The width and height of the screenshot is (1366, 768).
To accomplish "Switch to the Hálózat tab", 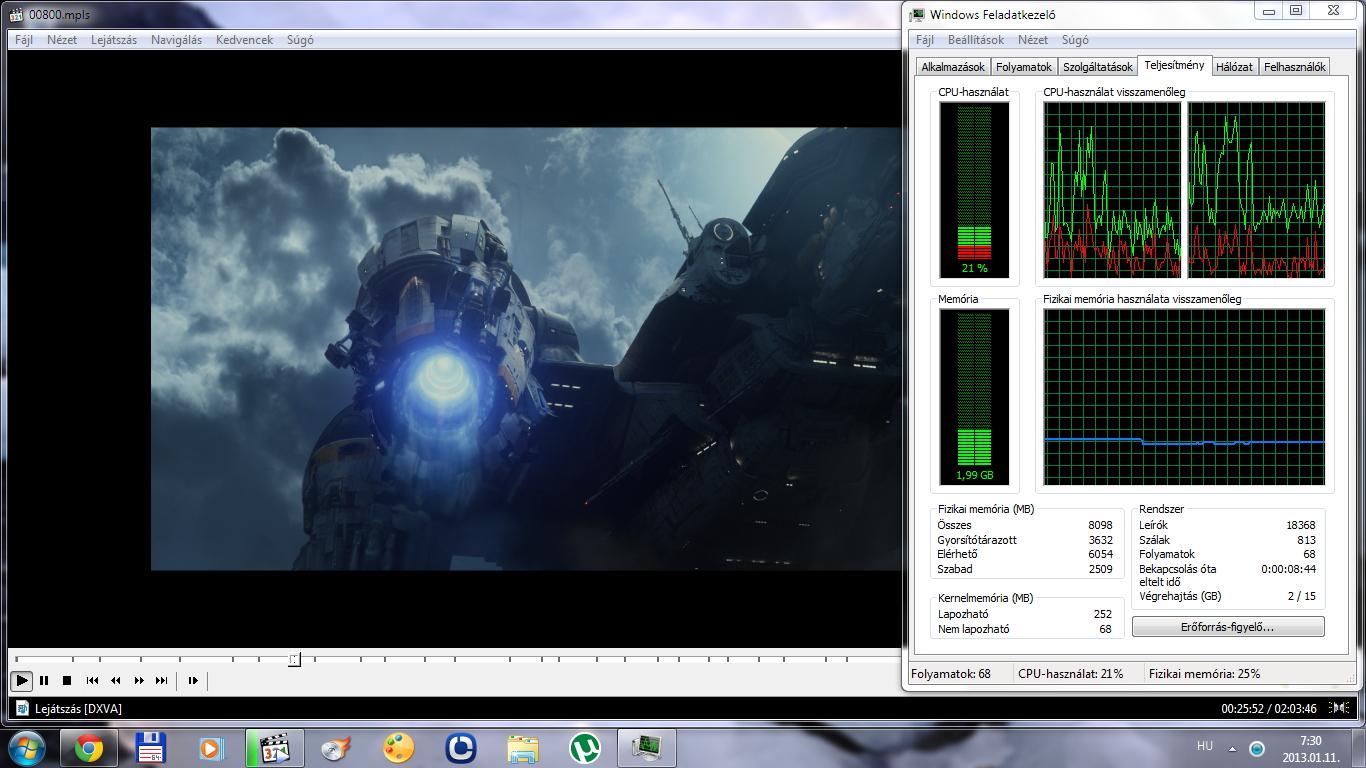I will [x=1235, y=67].
